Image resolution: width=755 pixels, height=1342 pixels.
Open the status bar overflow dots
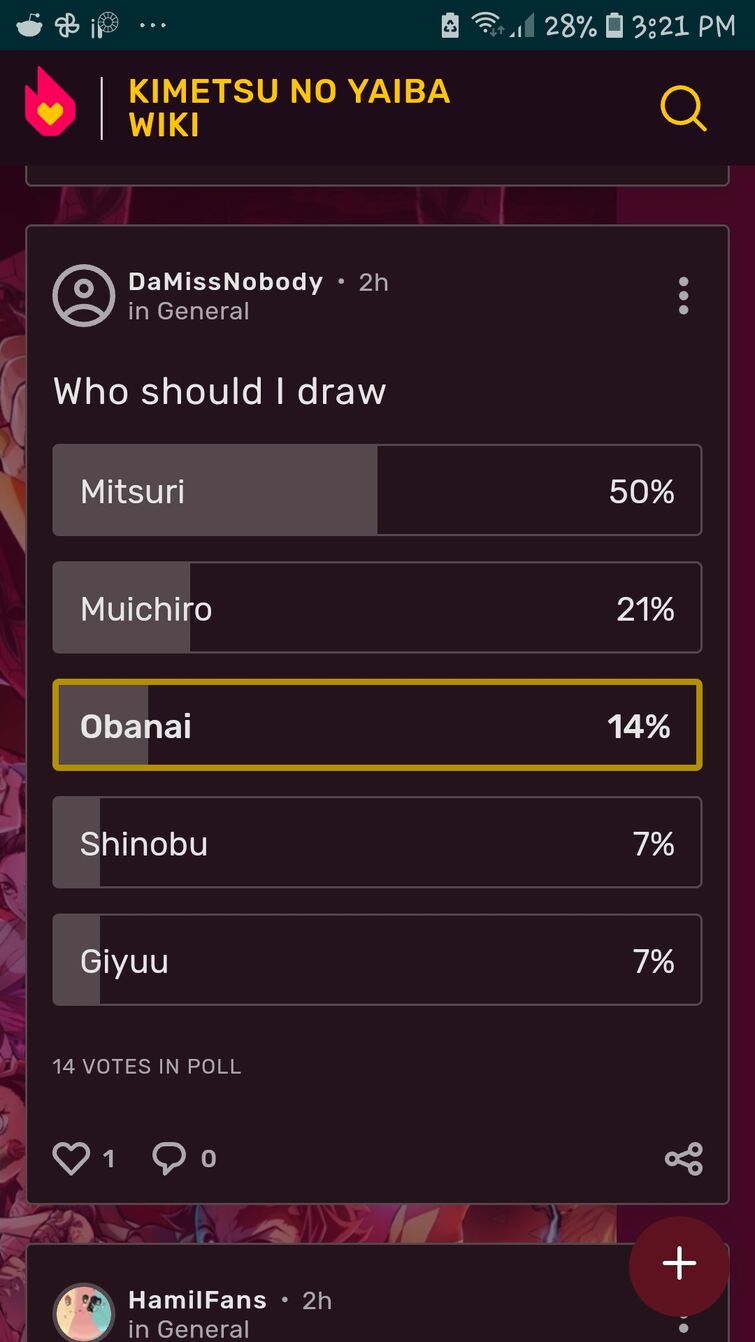(153, 25)
